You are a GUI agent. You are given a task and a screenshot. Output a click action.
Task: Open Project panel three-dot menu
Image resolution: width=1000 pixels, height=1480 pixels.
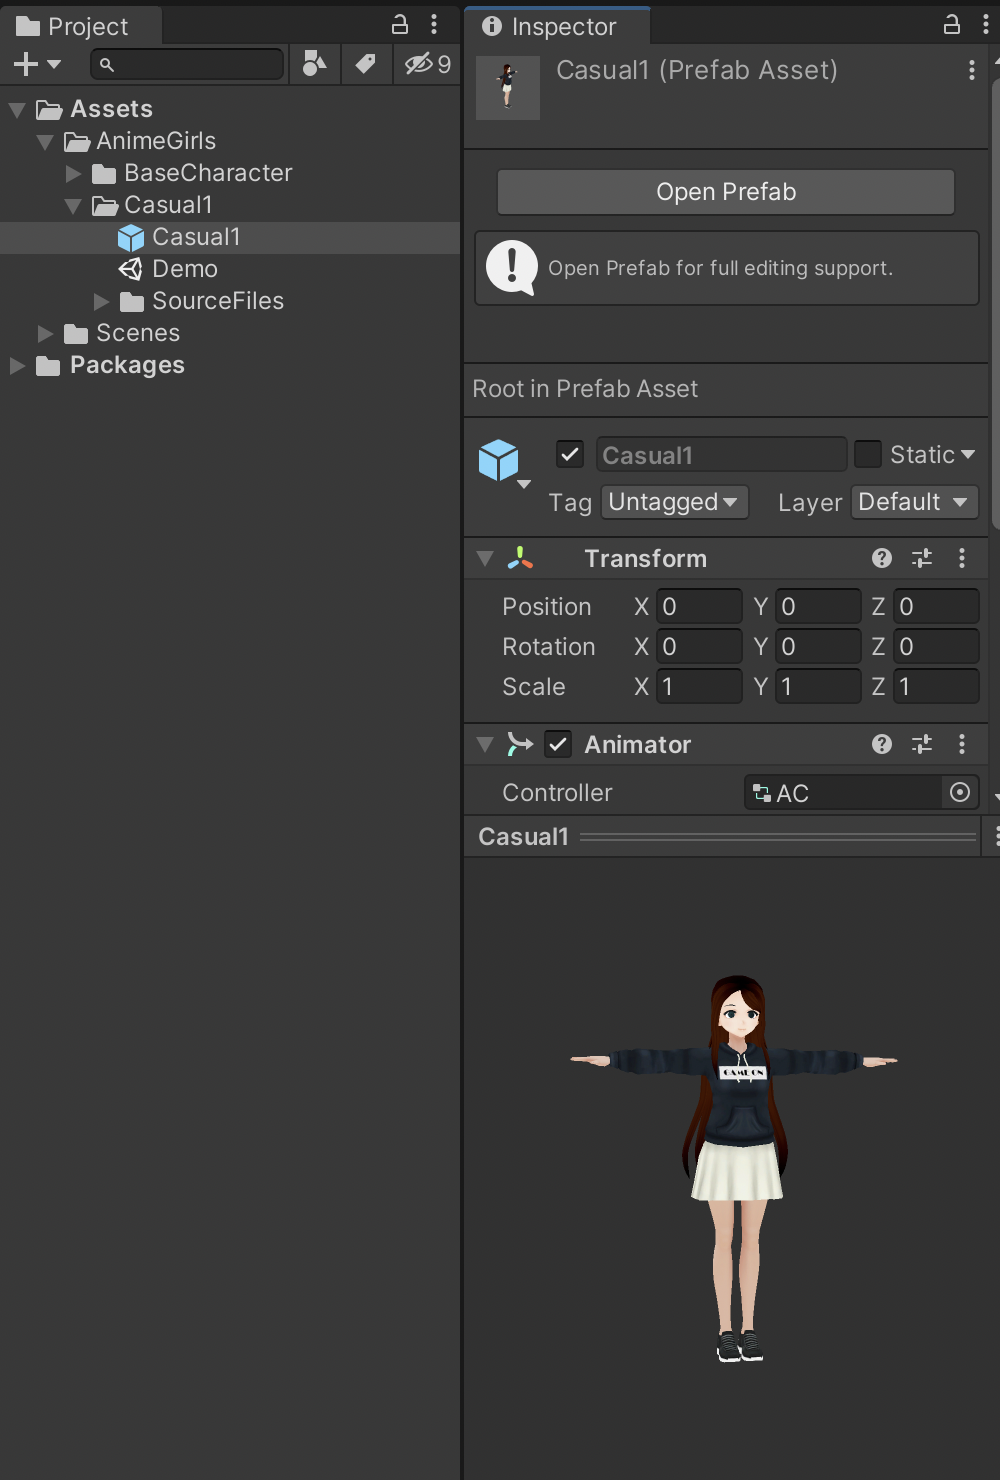434,24
